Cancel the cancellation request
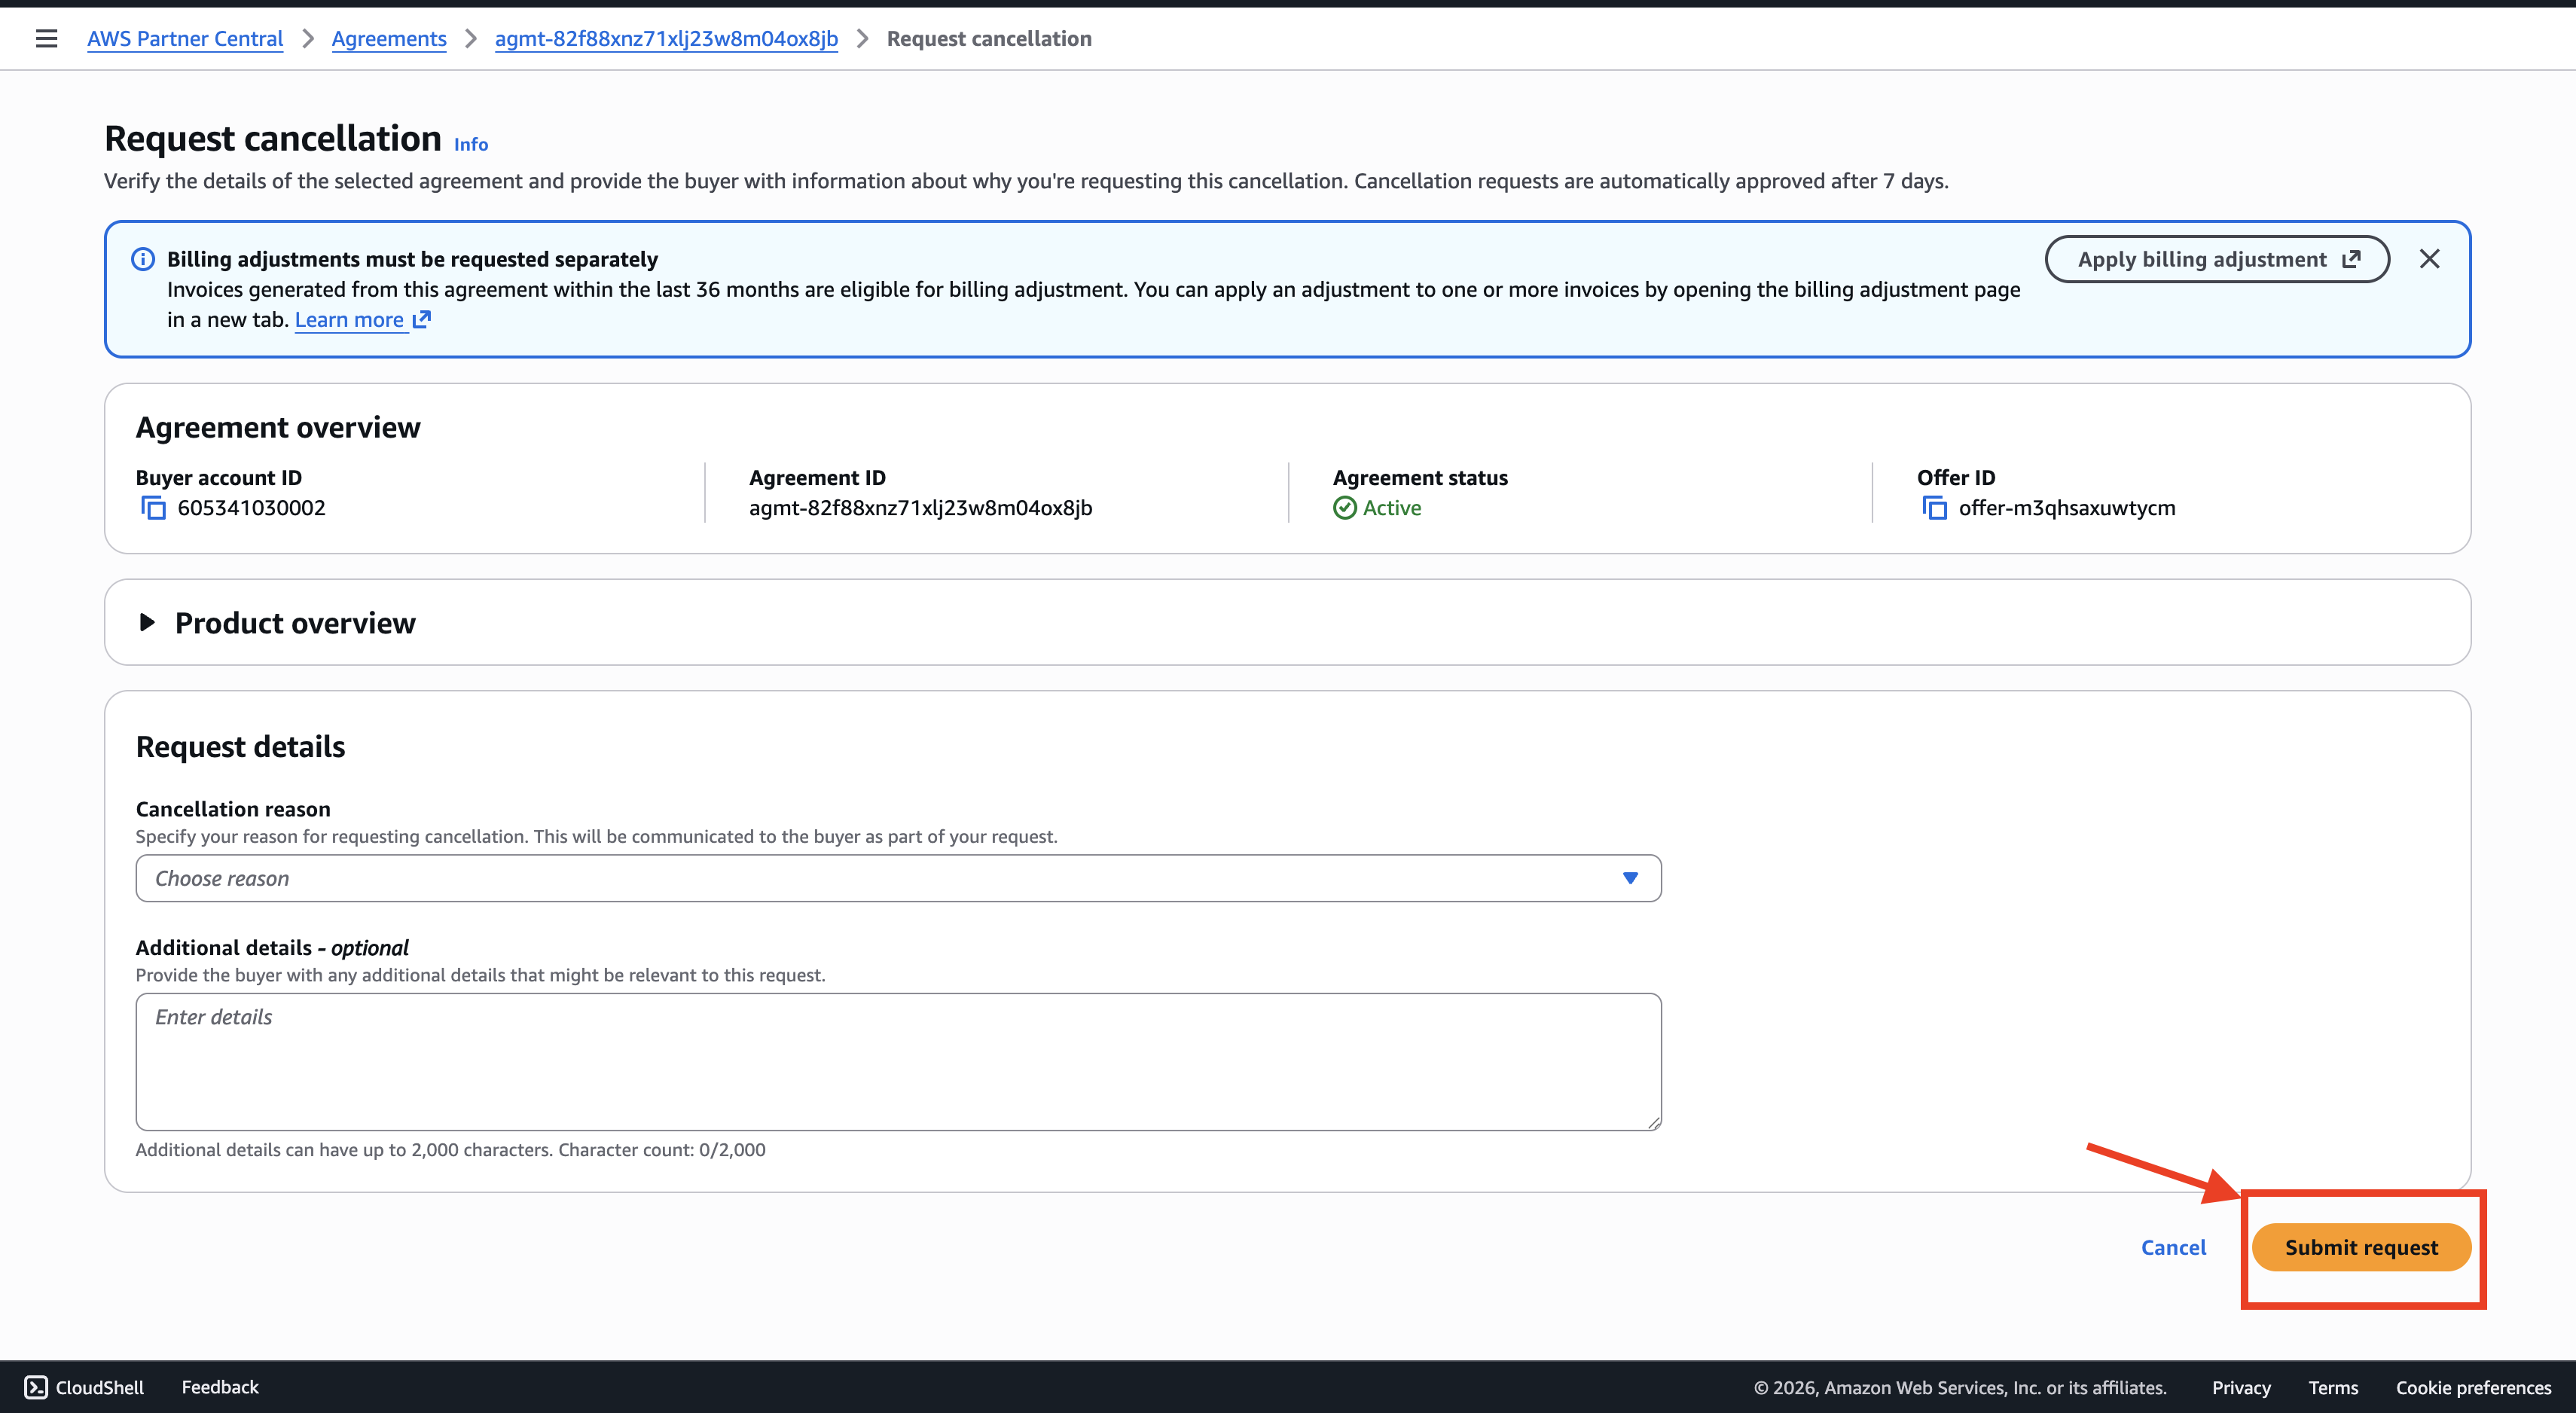This screenshot has width=2576, height=1413. 2173,1247
